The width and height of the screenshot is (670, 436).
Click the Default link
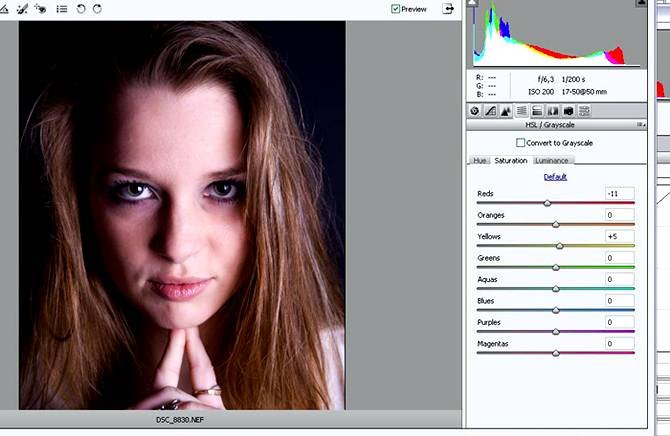point(555,177)
